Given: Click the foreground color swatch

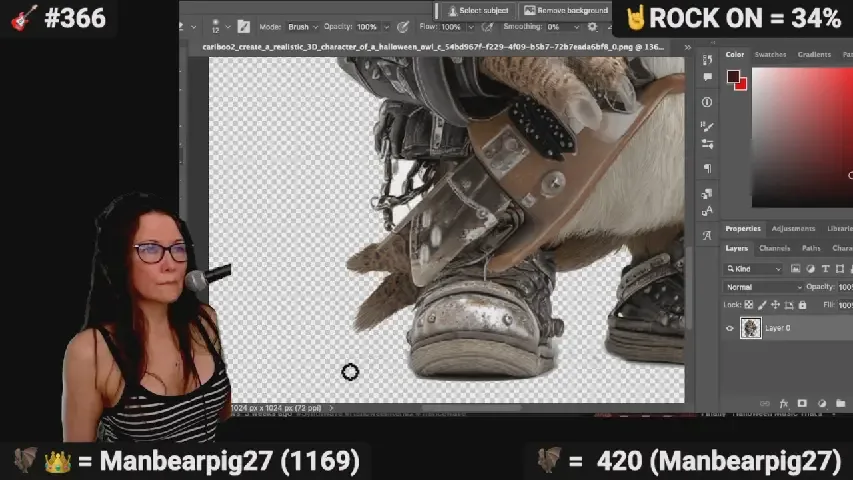Looking at the screenshot, I should tap(733, 77).
